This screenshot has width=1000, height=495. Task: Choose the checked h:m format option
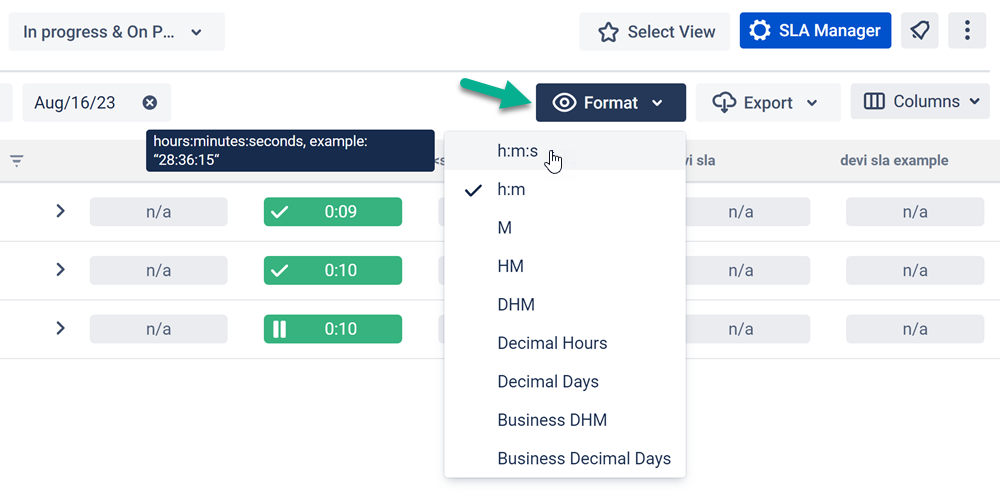point(511,189)
